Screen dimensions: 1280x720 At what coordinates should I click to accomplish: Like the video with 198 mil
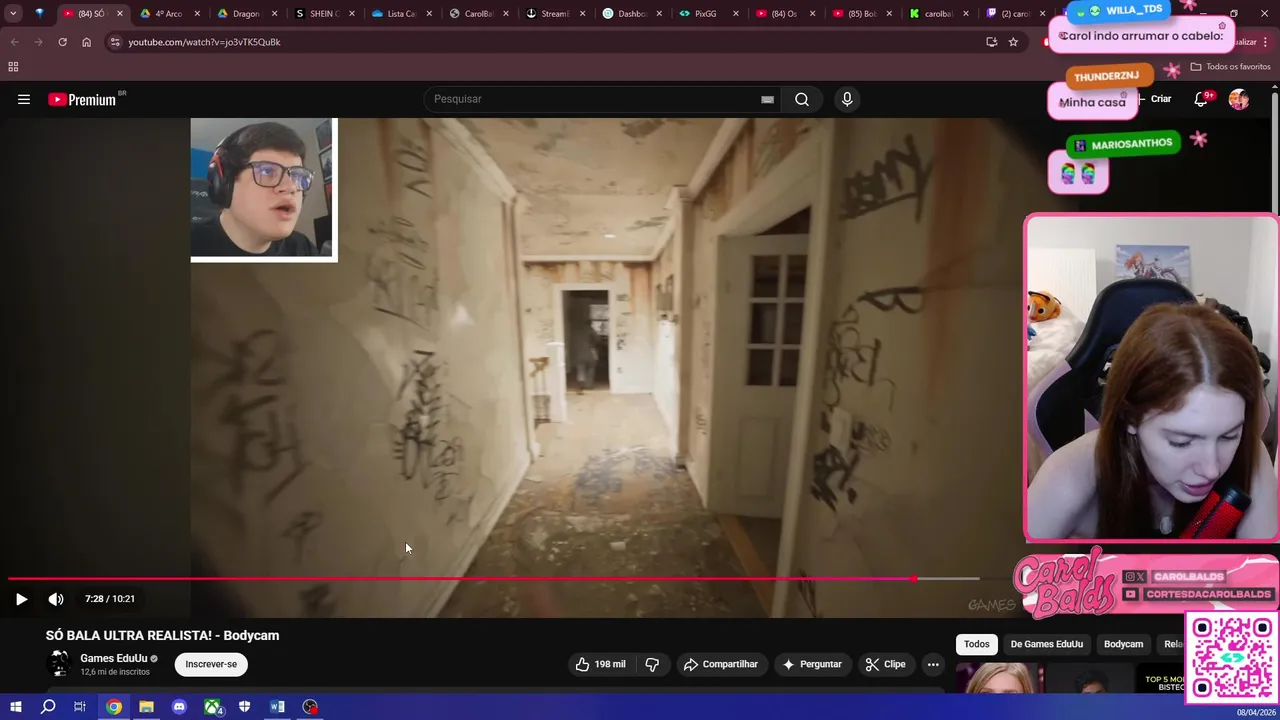pyautogui.click(x=600, y=664)
